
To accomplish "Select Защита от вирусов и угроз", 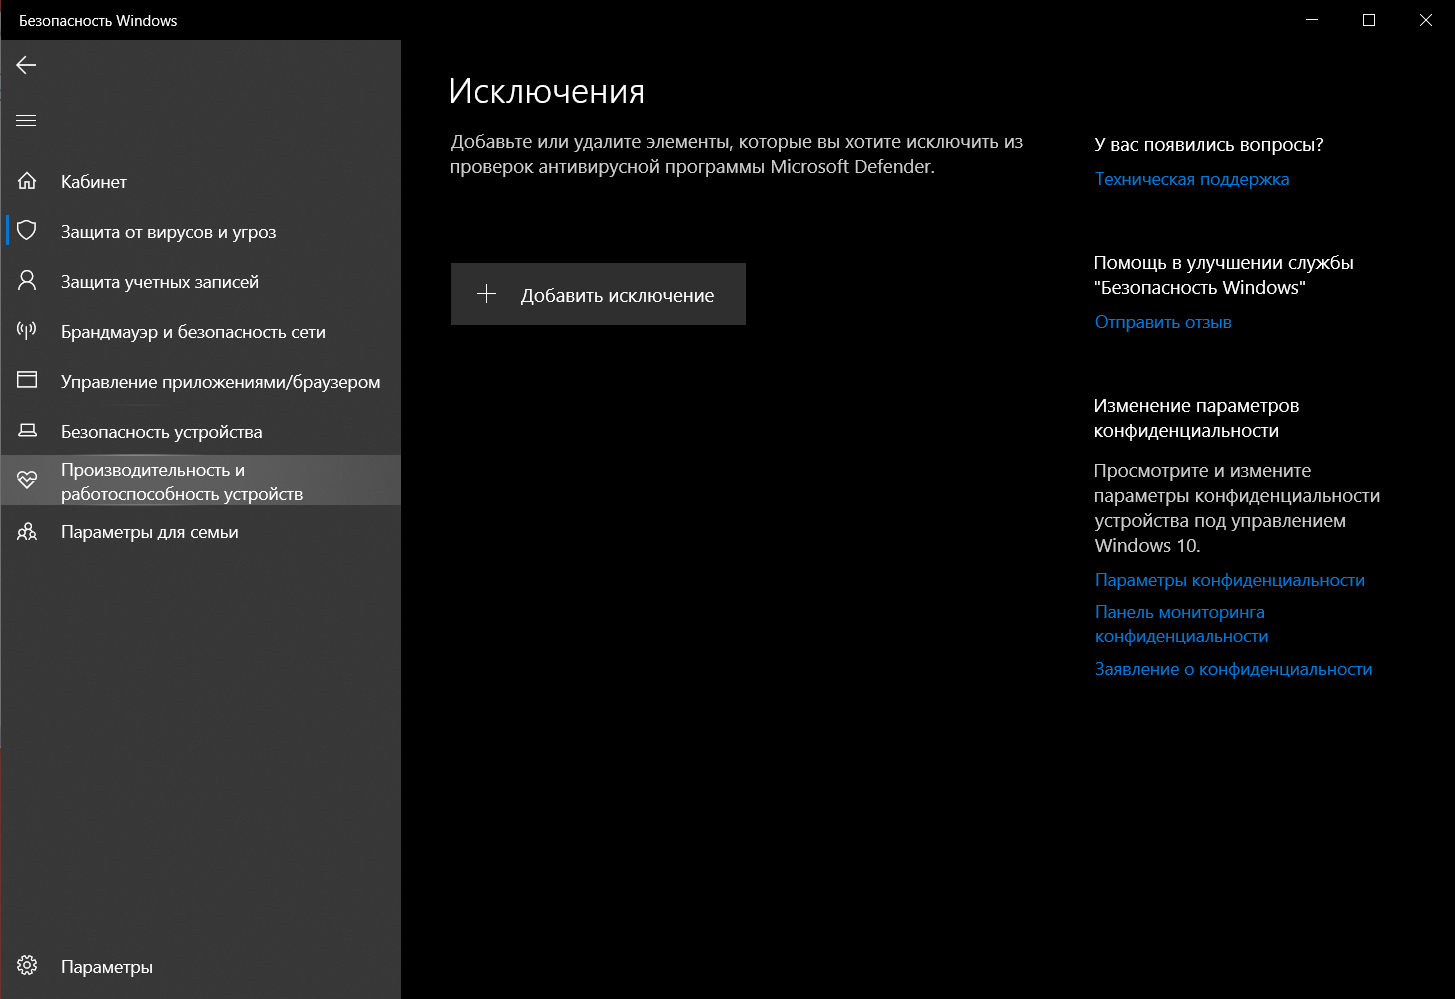I will coord(200,231).
